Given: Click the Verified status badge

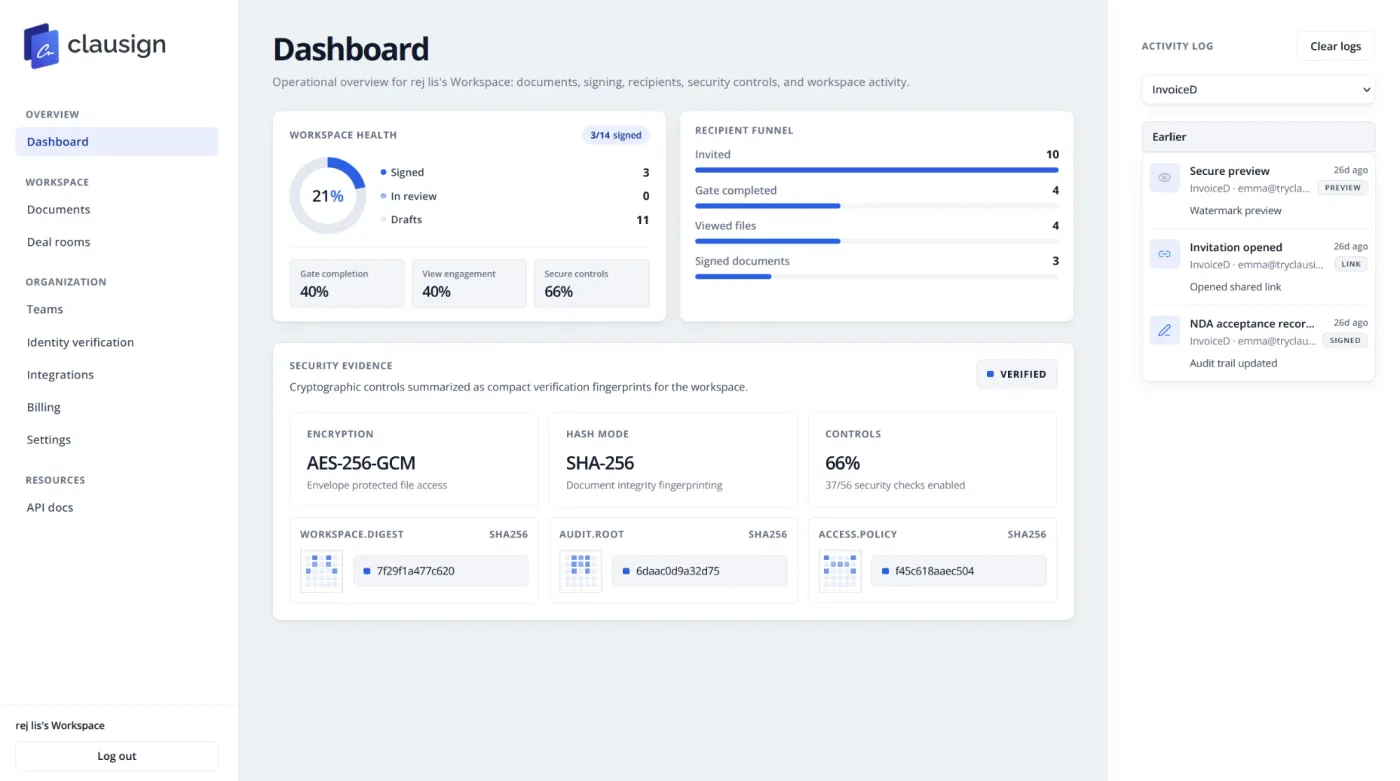Looking at the screenshot, I should [1016, 374].
